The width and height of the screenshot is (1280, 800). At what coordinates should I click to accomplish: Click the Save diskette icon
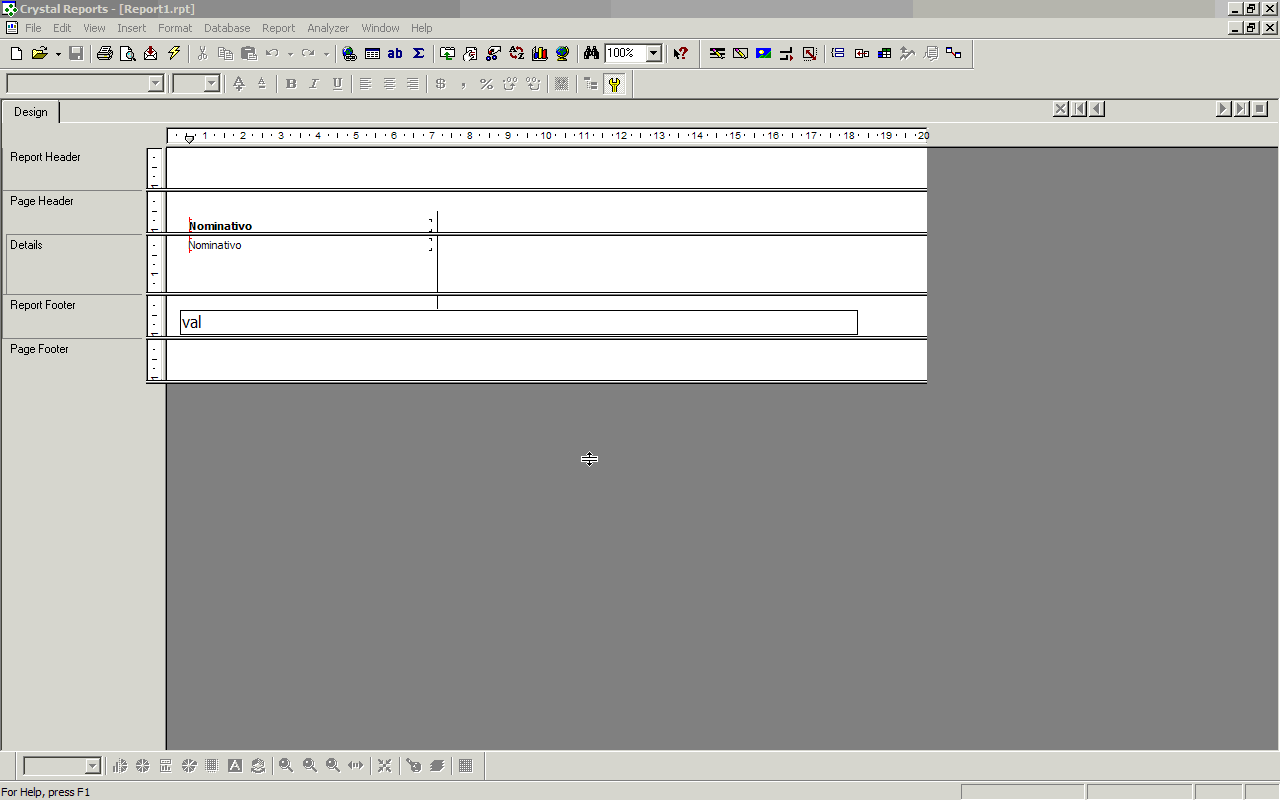[76, 53]
